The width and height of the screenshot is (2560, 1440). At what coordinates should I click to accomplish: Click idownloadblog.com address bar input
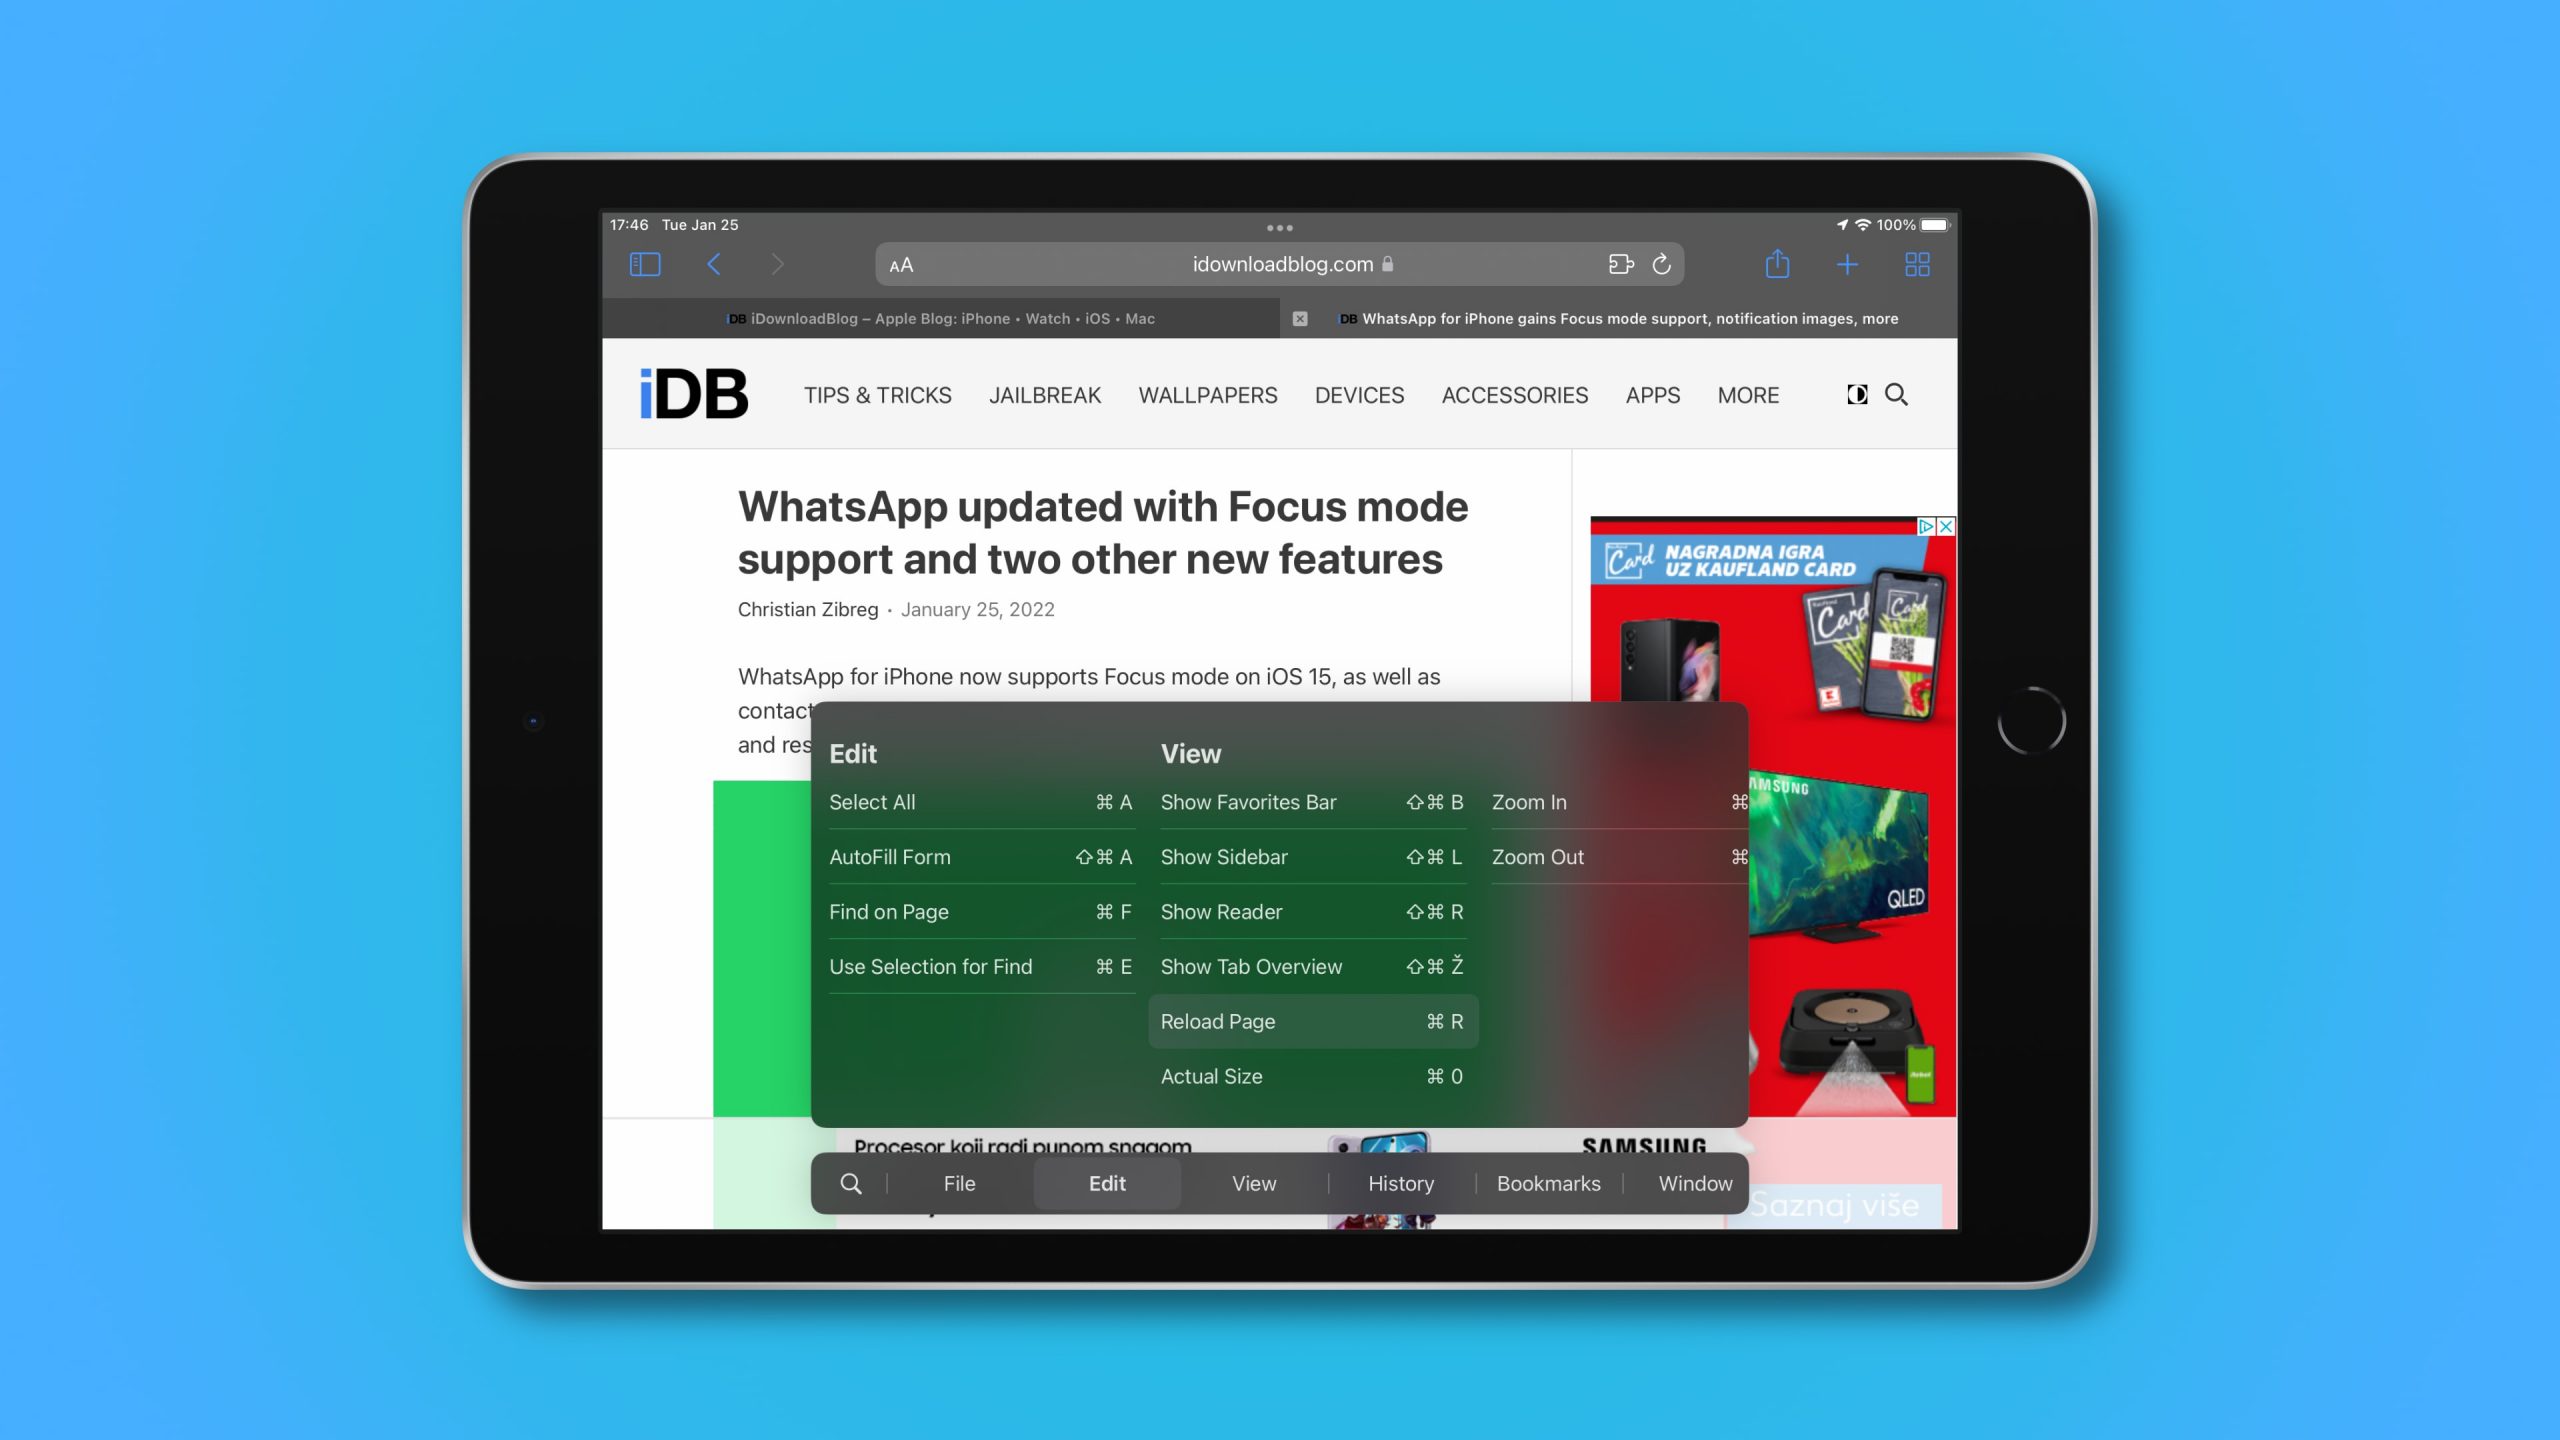pyautogui.click(x=1282, y=265)
